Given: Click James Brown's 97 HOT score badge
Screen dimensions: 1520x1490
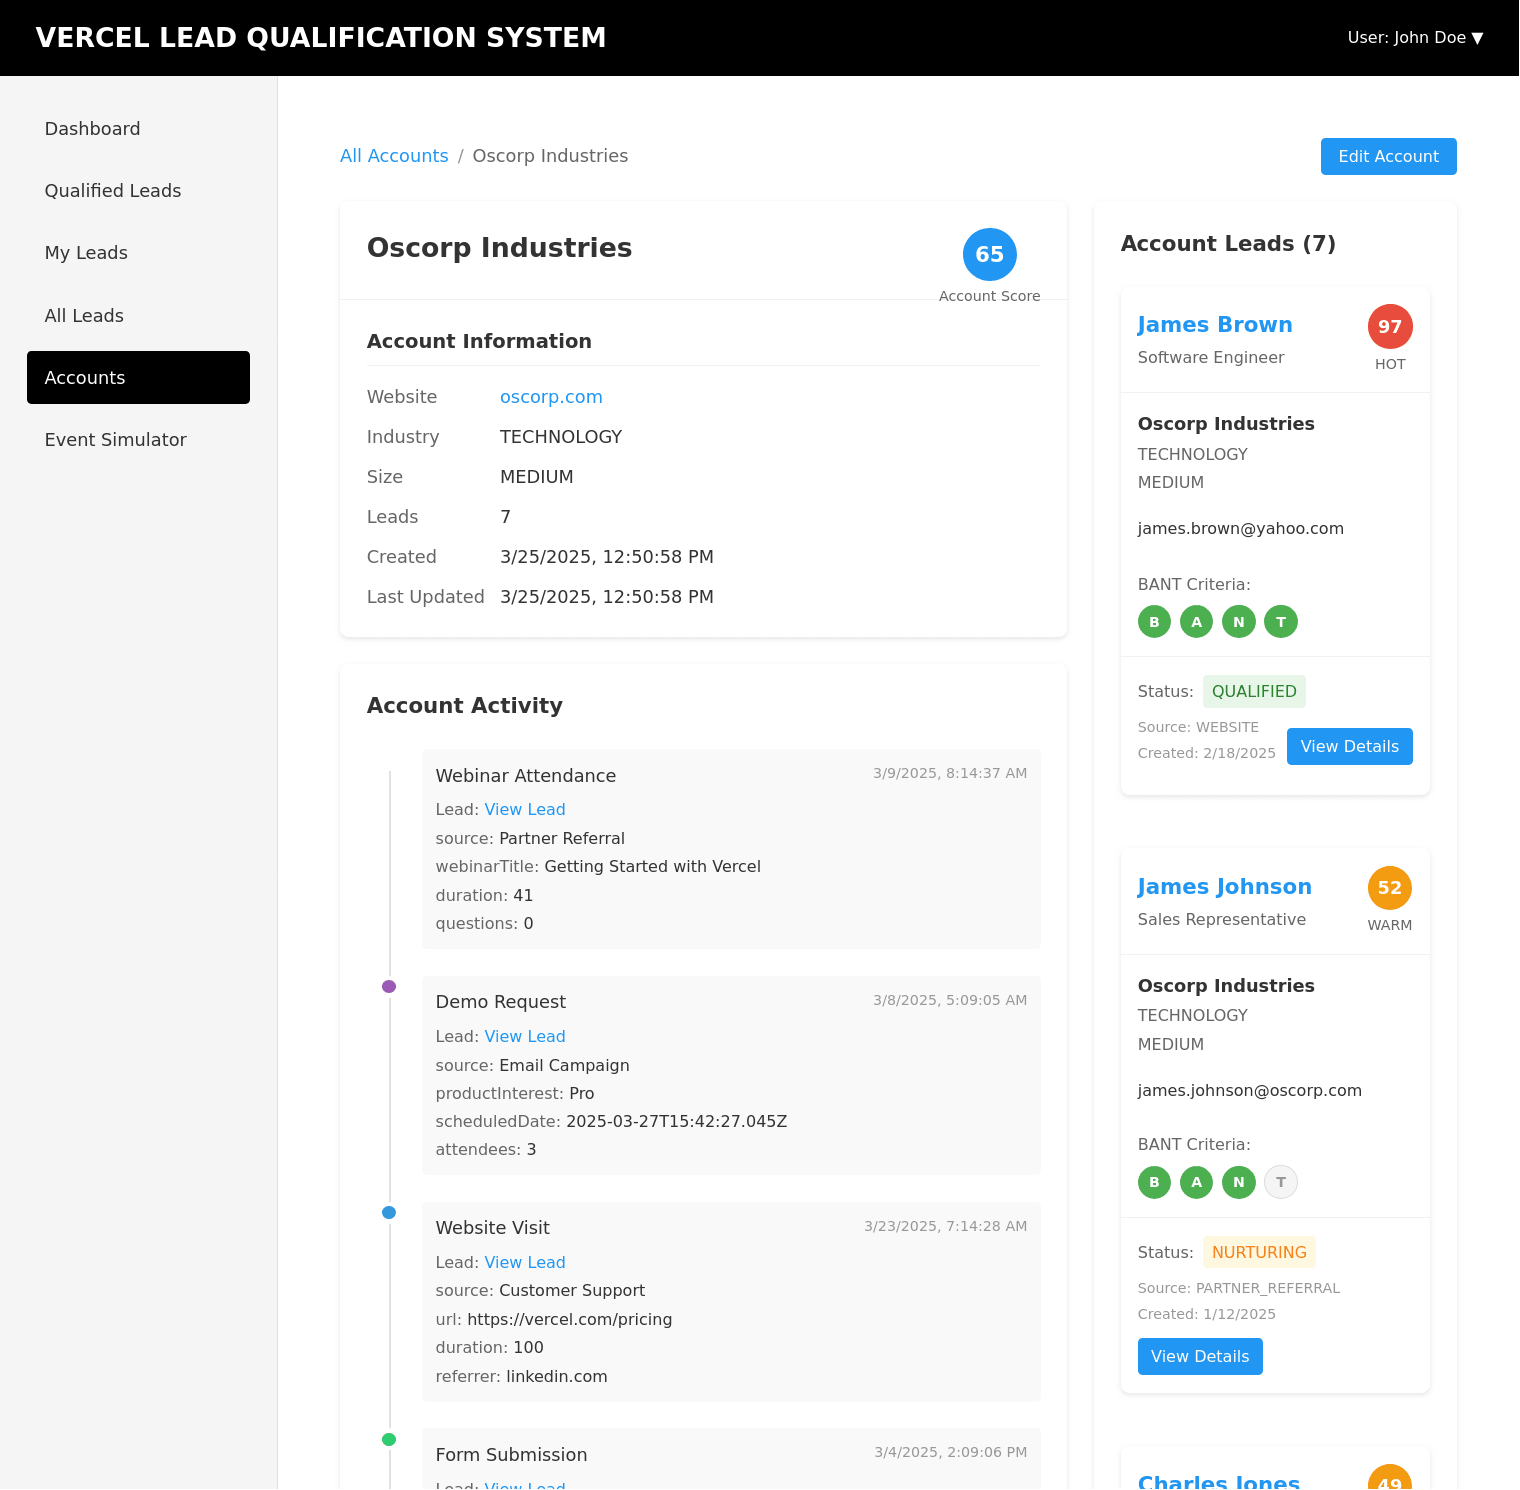Looking at the screenshot, I should tap(1390, 327).
